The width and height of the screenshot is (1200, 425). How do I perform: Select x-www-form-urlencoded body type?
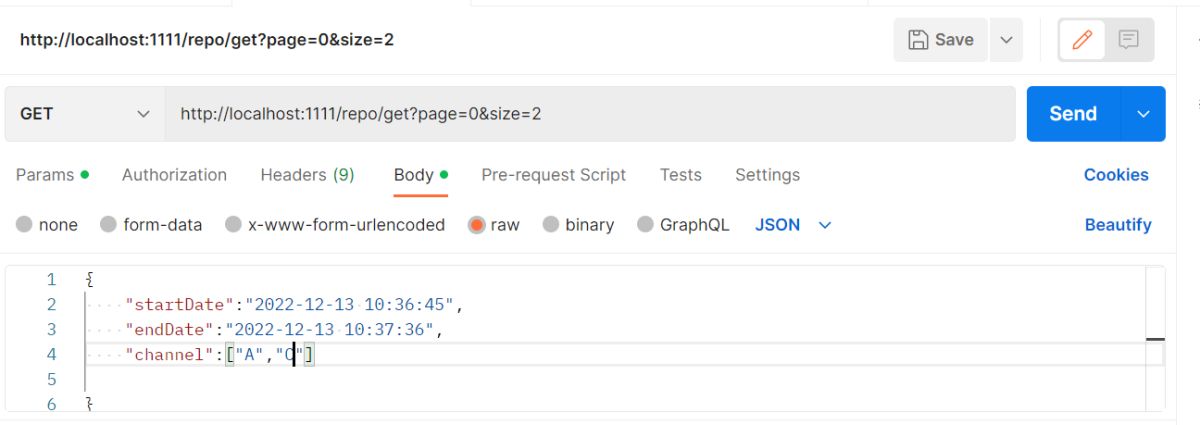coord(233,225)
